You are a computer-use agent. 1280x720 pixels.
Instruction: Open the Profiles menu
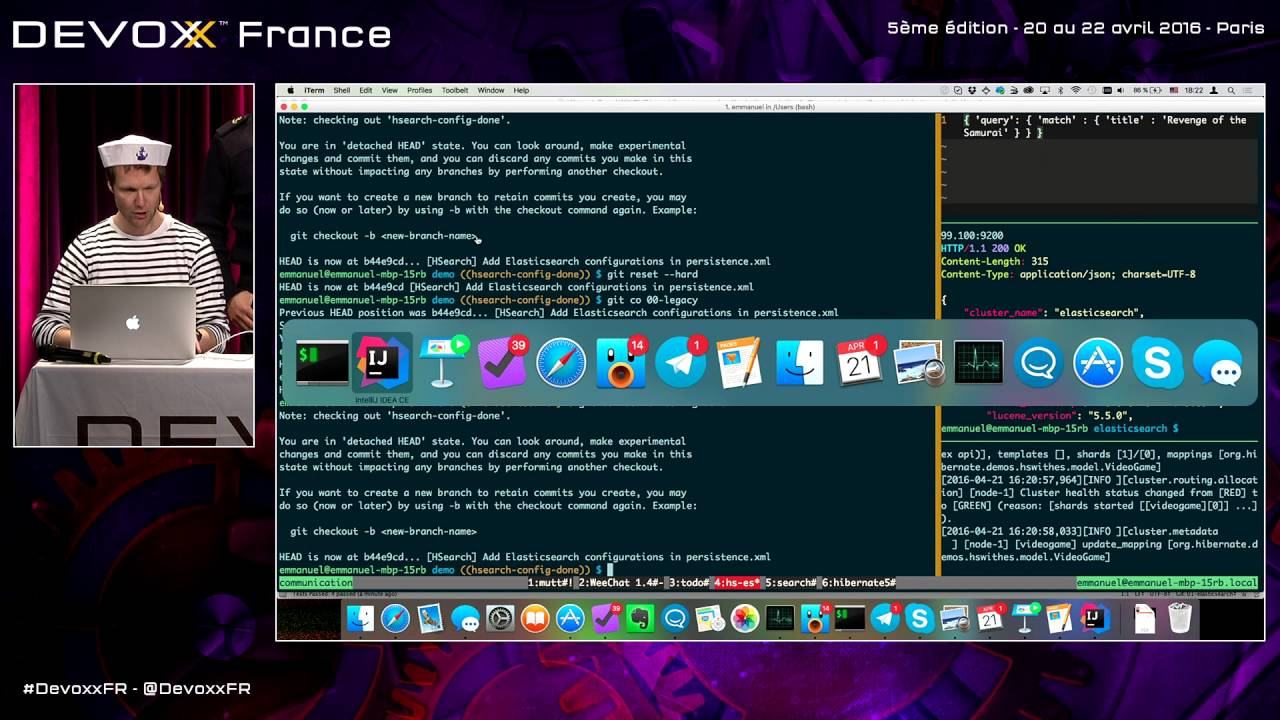[420, 90]
